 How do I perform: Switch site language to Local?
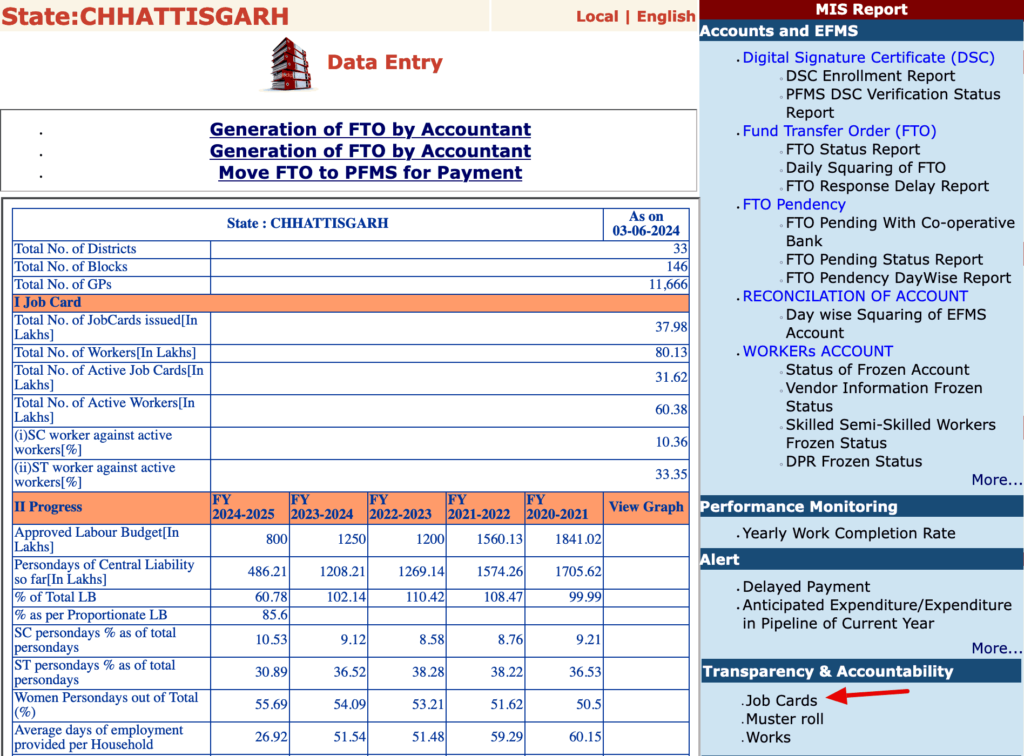597,16
